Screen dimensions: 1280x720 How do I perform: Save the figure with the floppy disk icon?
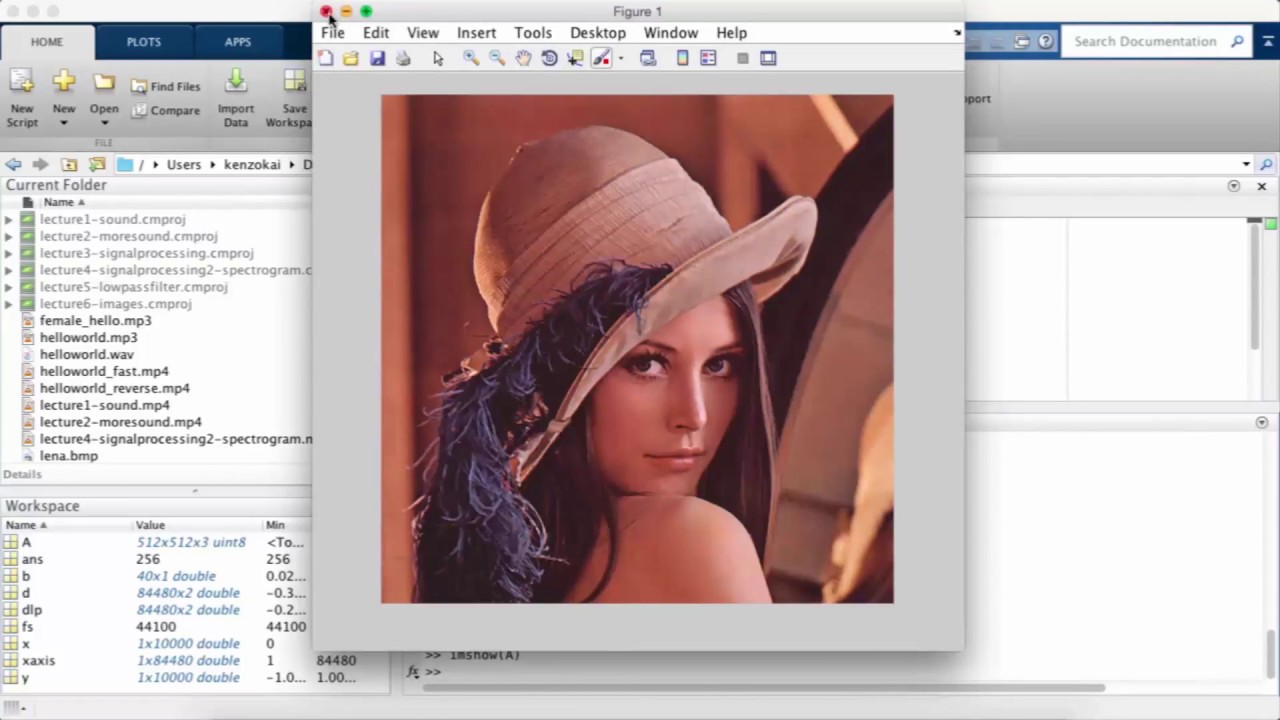click(377, 59)
